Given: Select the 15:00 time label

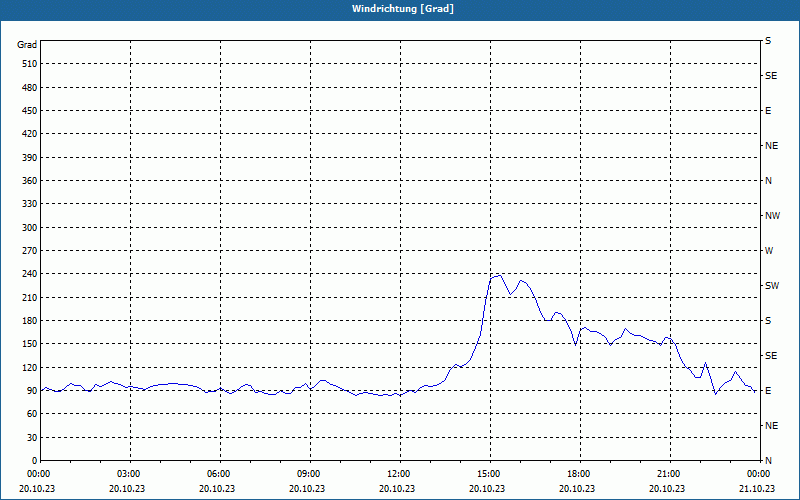Looking at the screenshot, I should (490, 474).
